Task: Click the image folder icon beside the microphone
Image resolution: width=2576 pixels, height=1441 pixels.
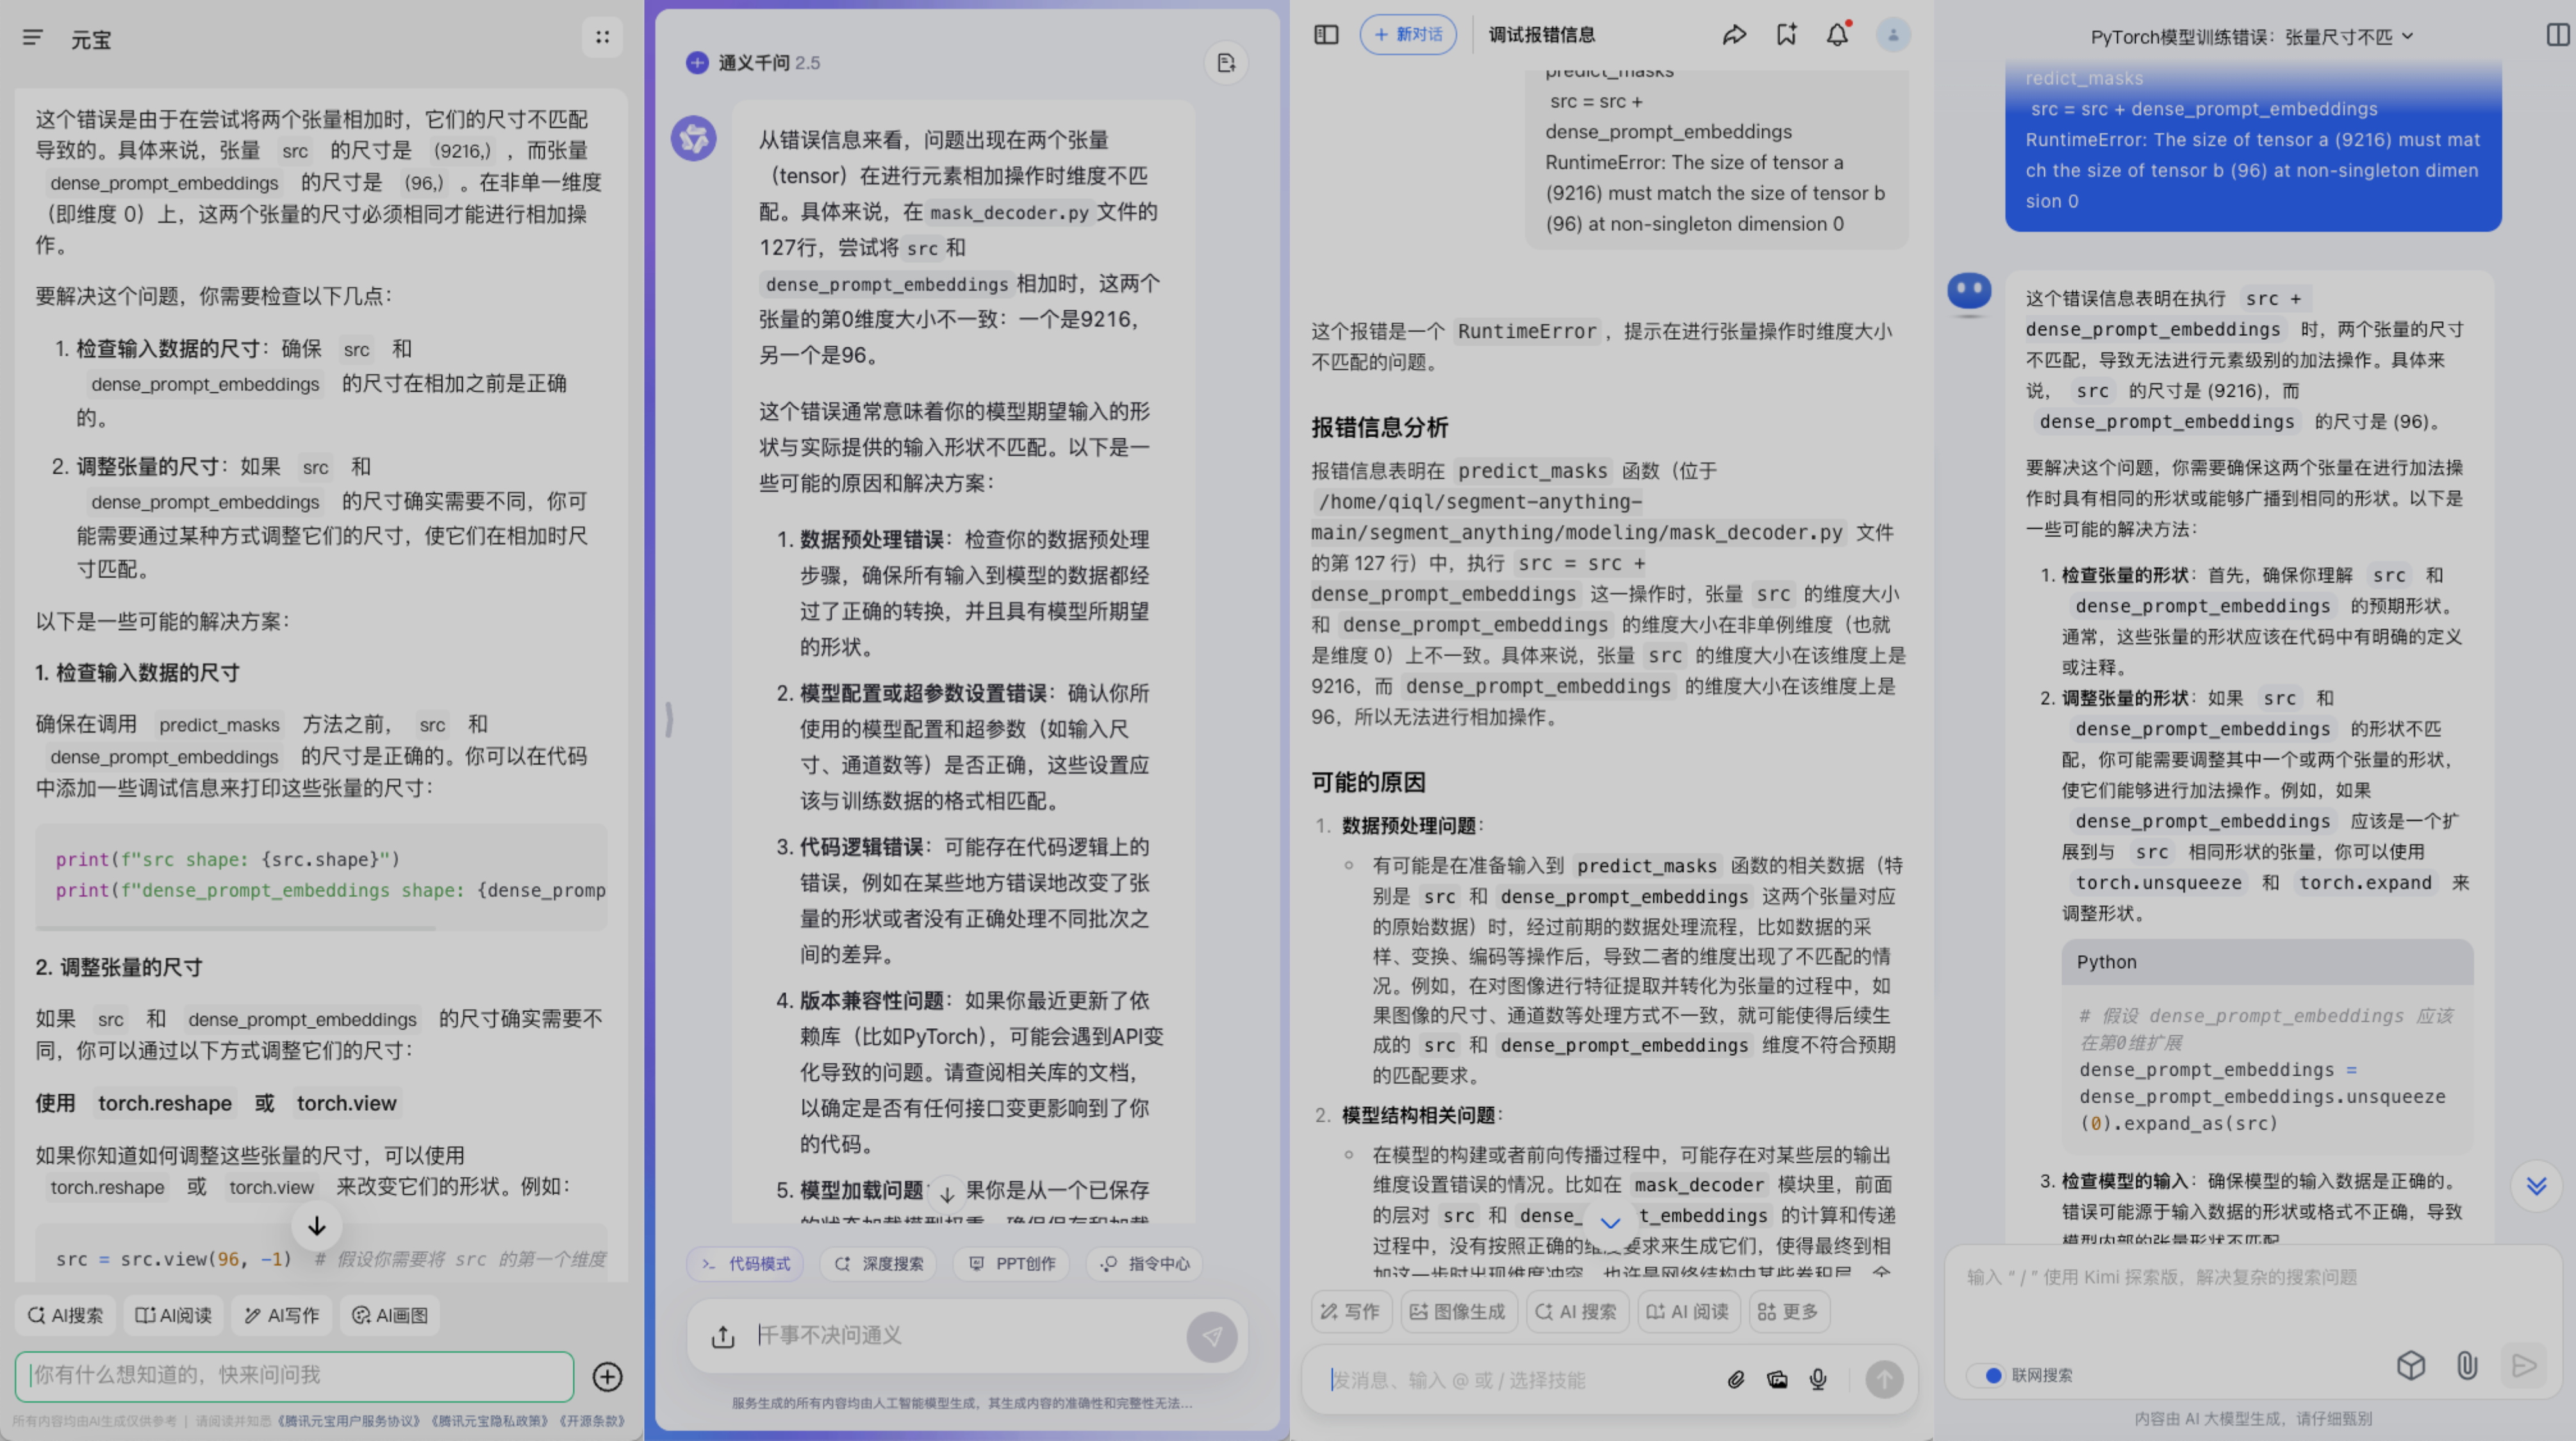Action: [x=1777, y=1380]
